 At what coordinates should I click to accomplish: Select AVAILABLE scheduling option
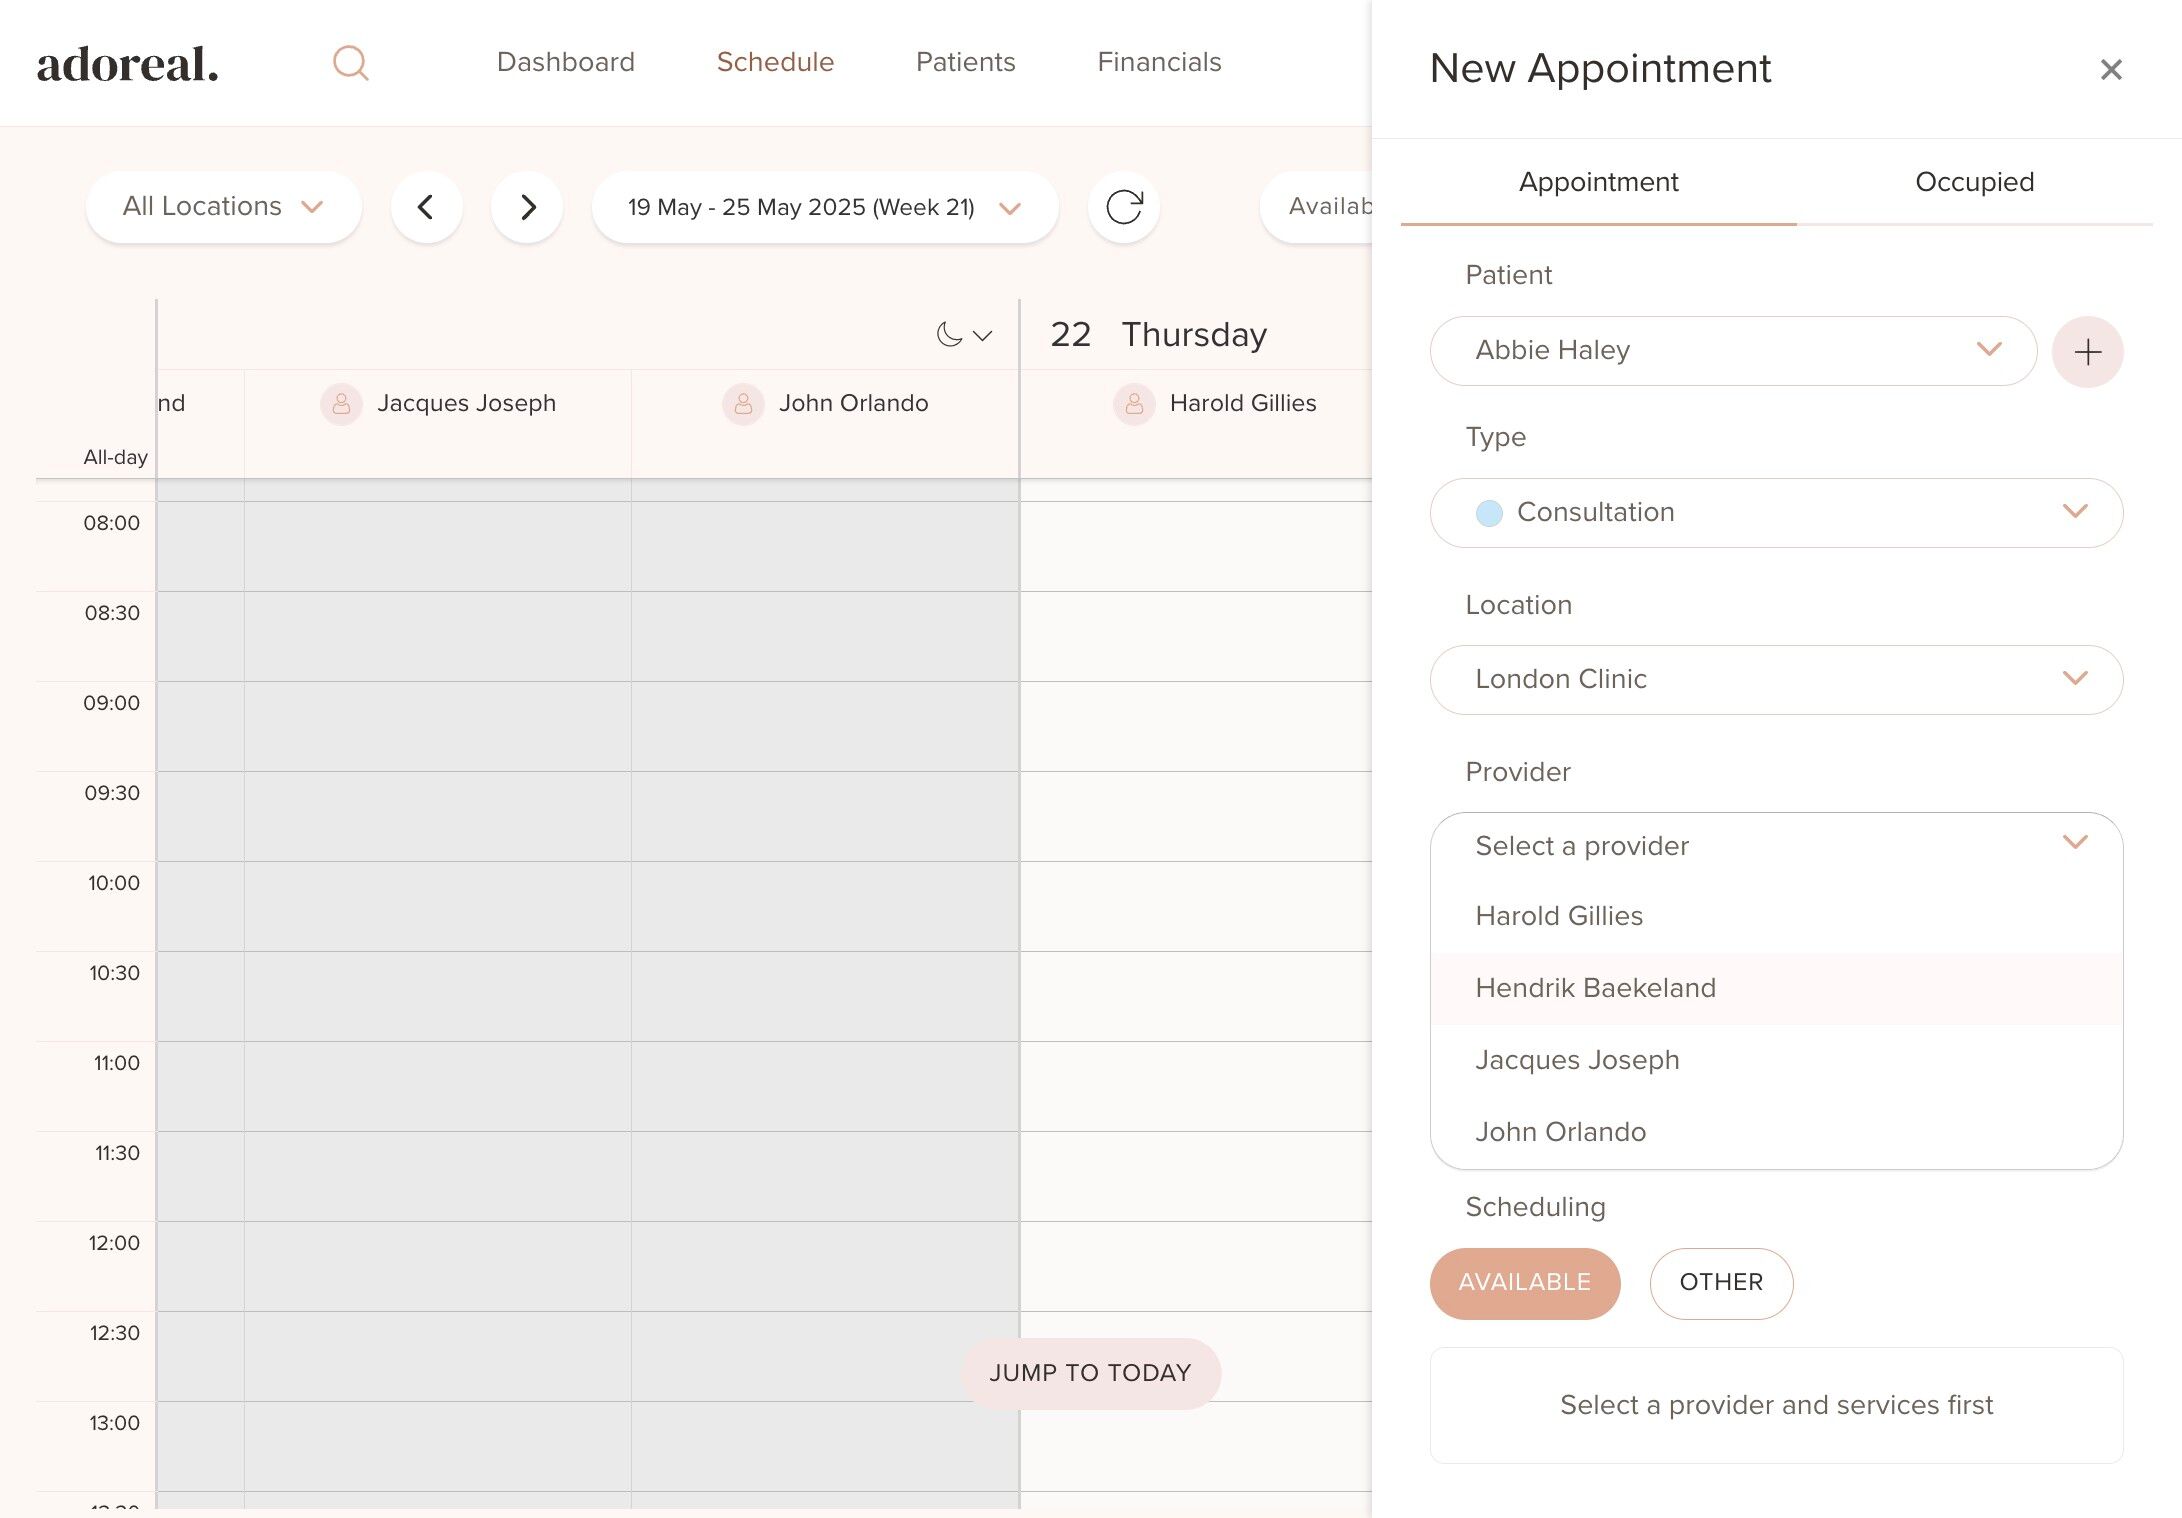coord(1524,1283)
